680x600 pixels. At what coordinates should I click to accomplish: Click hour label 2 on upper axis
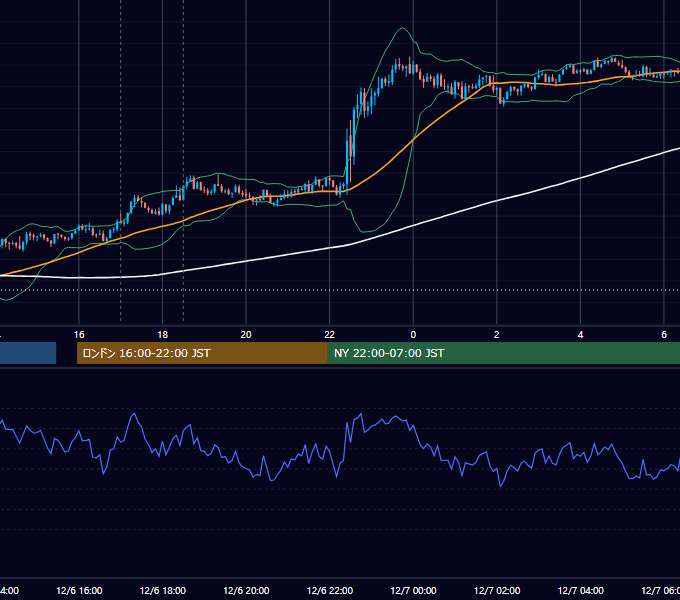(497, 335)
